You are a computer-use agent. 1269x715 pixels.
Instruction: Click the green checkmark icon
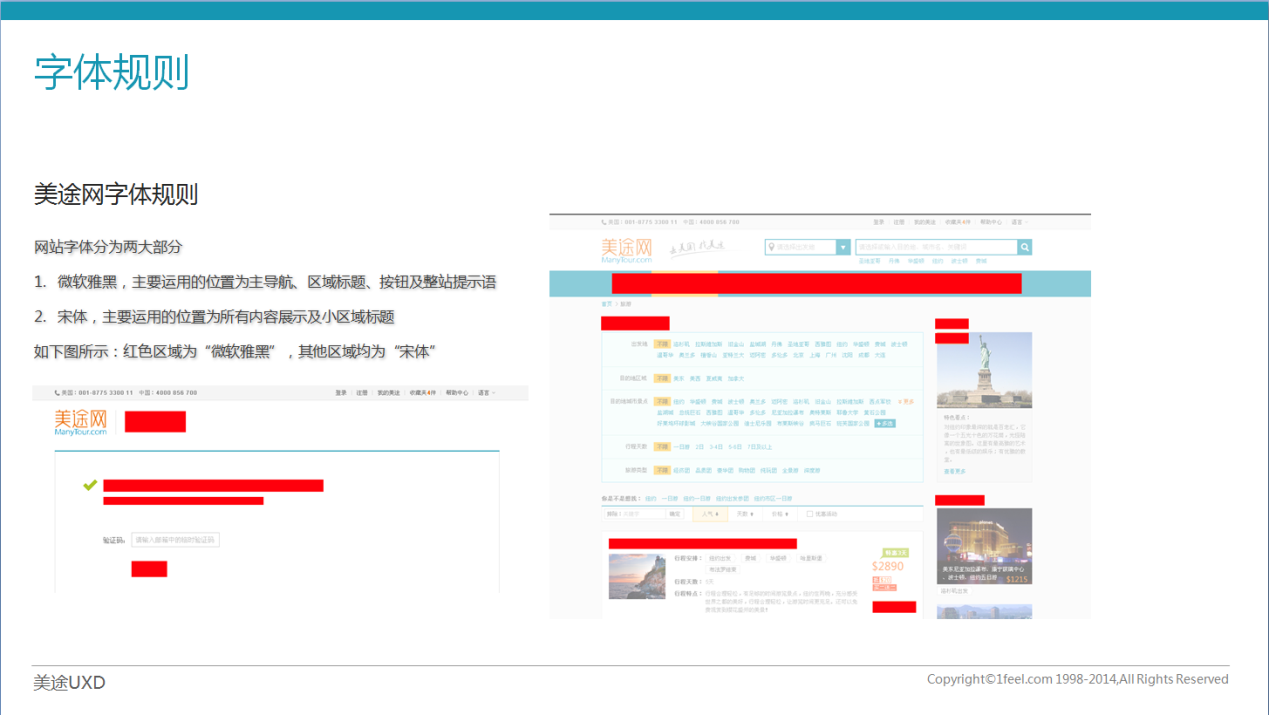(x=90, y=485)
